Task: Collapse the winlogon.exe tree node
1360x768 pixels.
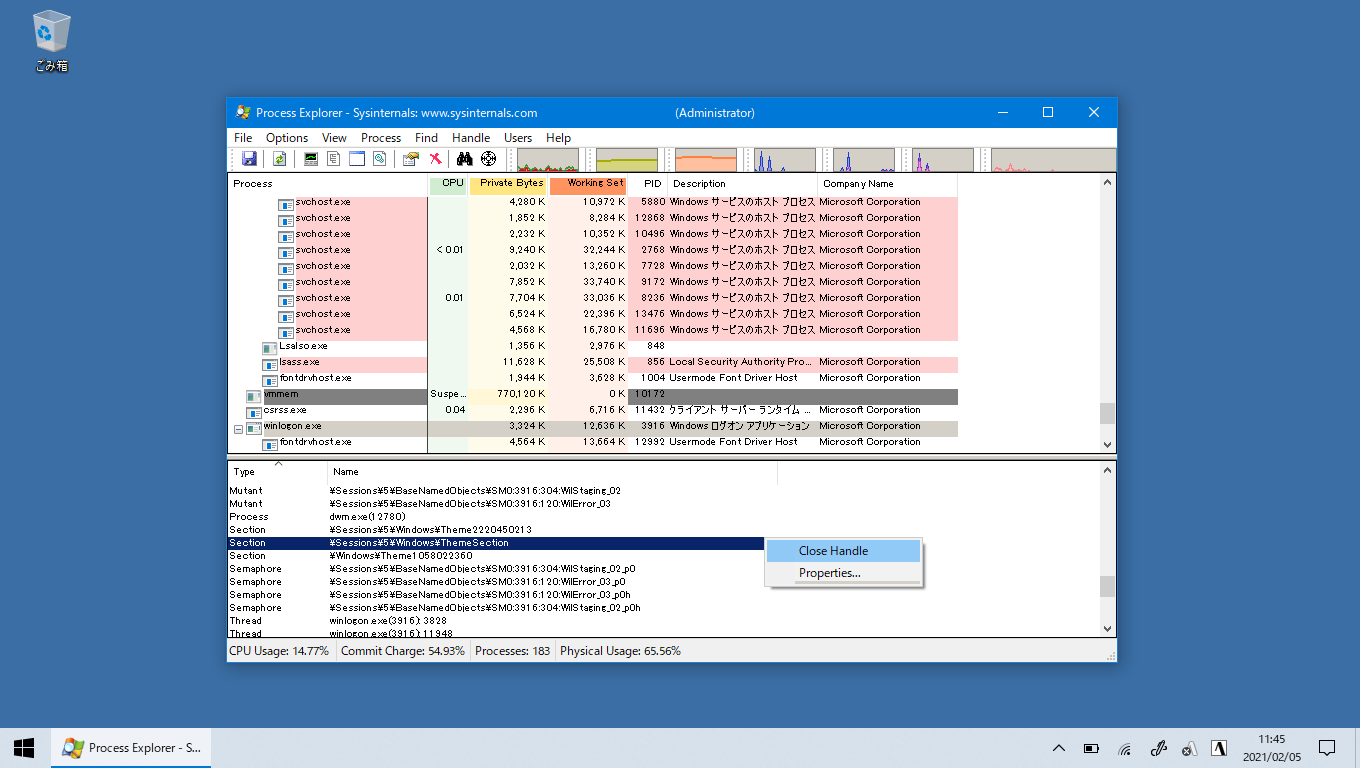Action: [x=238, y=429]
